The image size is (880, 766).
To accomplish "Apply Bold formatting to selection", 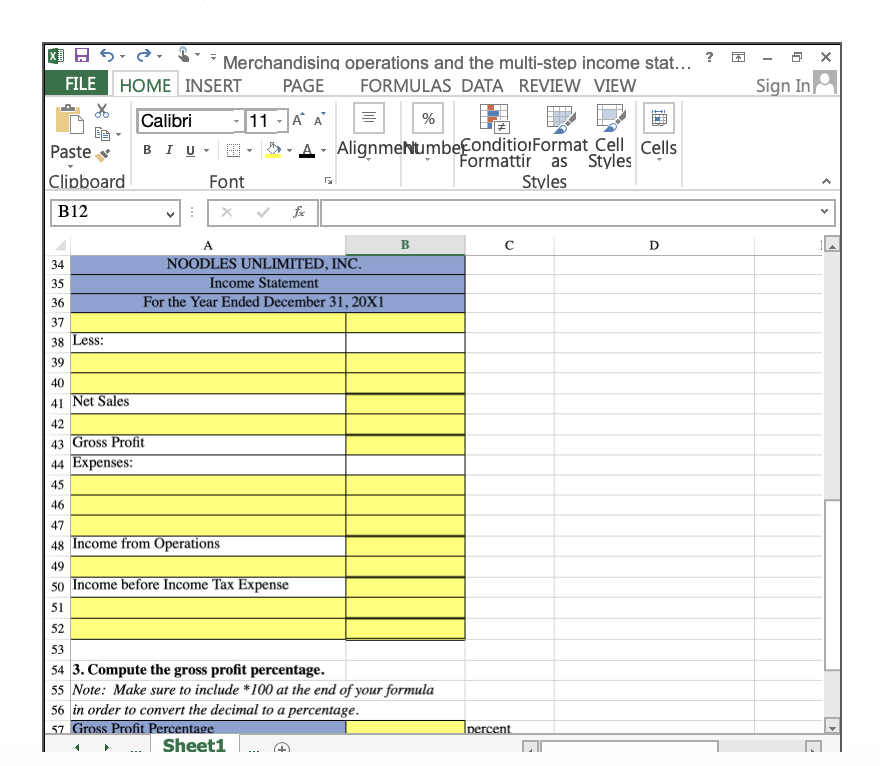I will [x=146, y=148].
